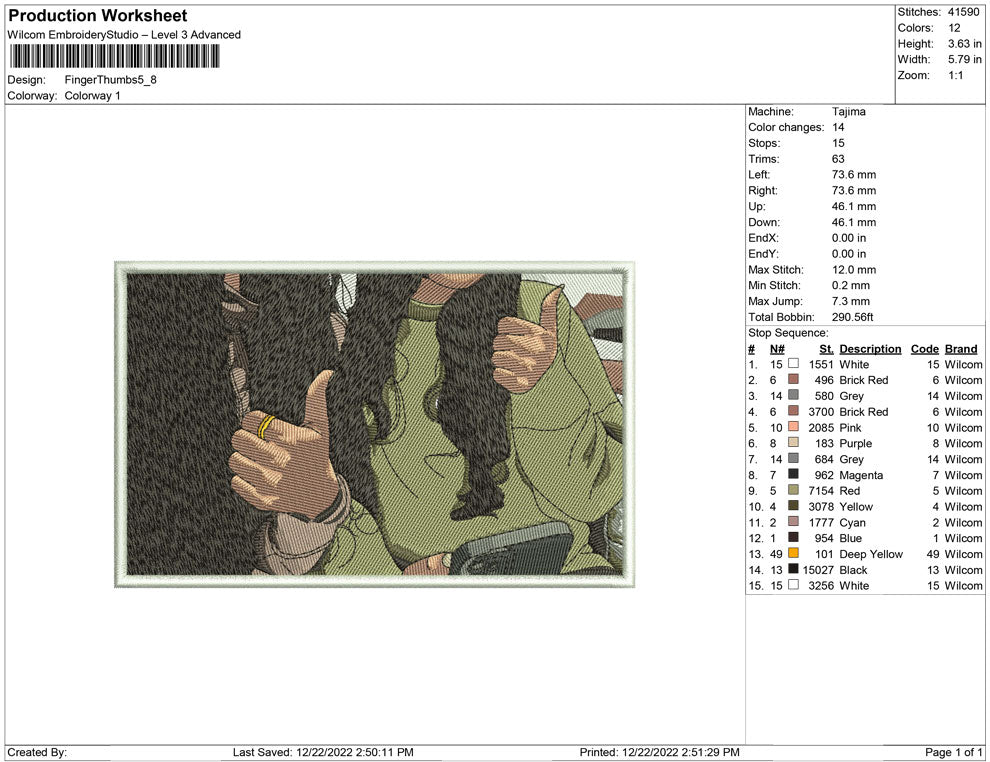Image resolution: width=990 pixels, height=762 pixels.
Task: Click the 'Page 1 of 1' footer text
Action: click(953, 752)
